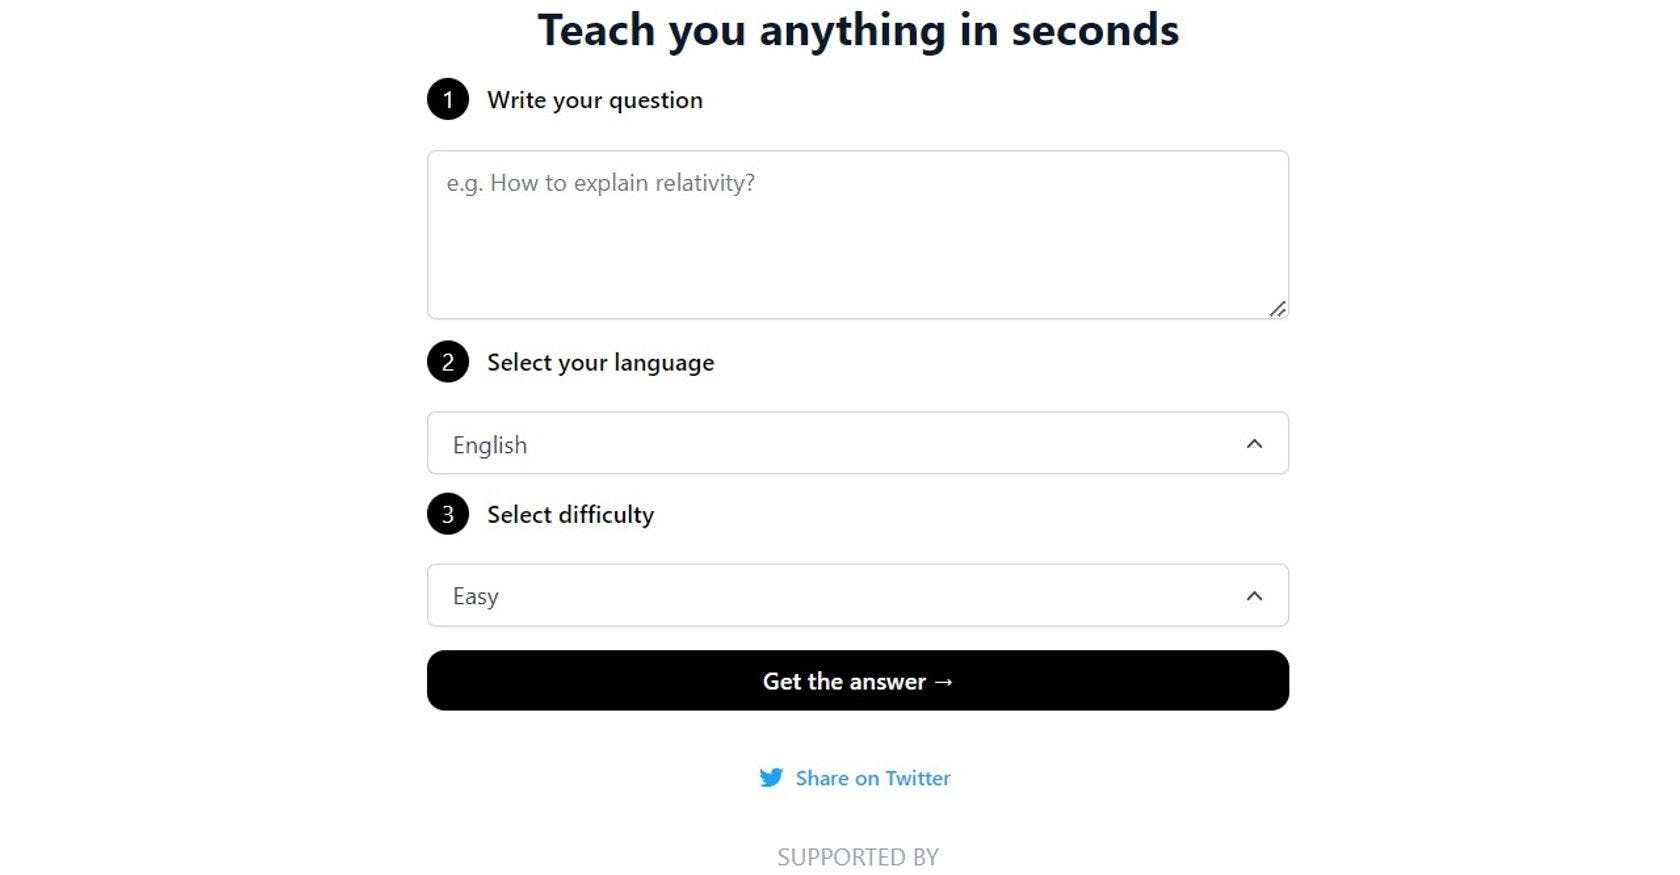Click the "Select your language" label
1680x875 pixels.
600,362
